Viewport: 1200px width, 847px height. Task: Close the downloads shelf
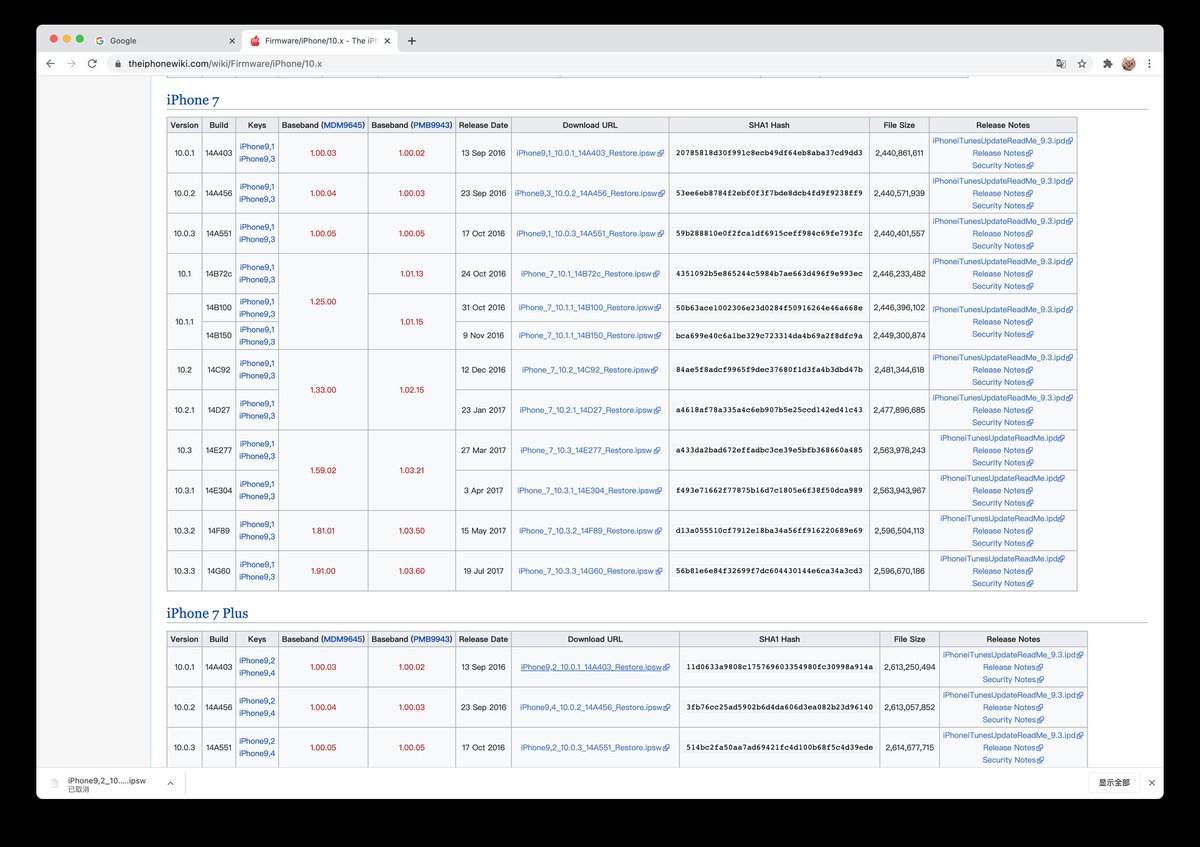pyautogui.click(x=1151, y=783)
